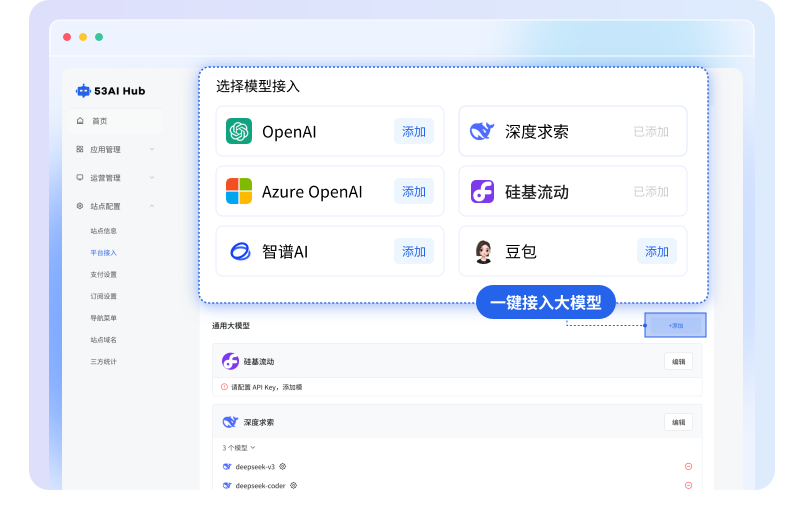This screenshot has height=520, width=805.
Task: Click the monitor icon beside 运营管理
Action: [x=80, y=178]
